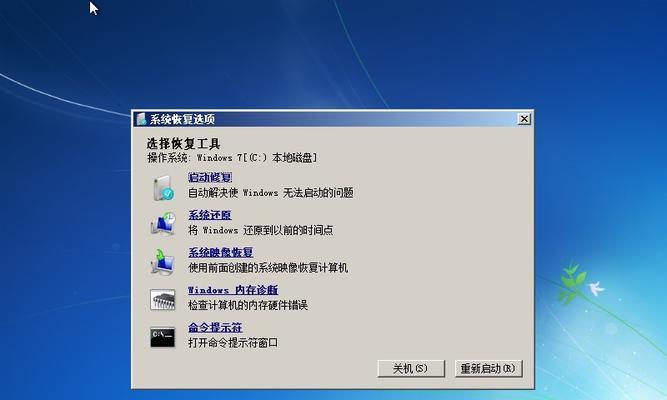Close the 系统恢复选项 dialog
The height and width of the screenshot is (400, 667).
524,119
